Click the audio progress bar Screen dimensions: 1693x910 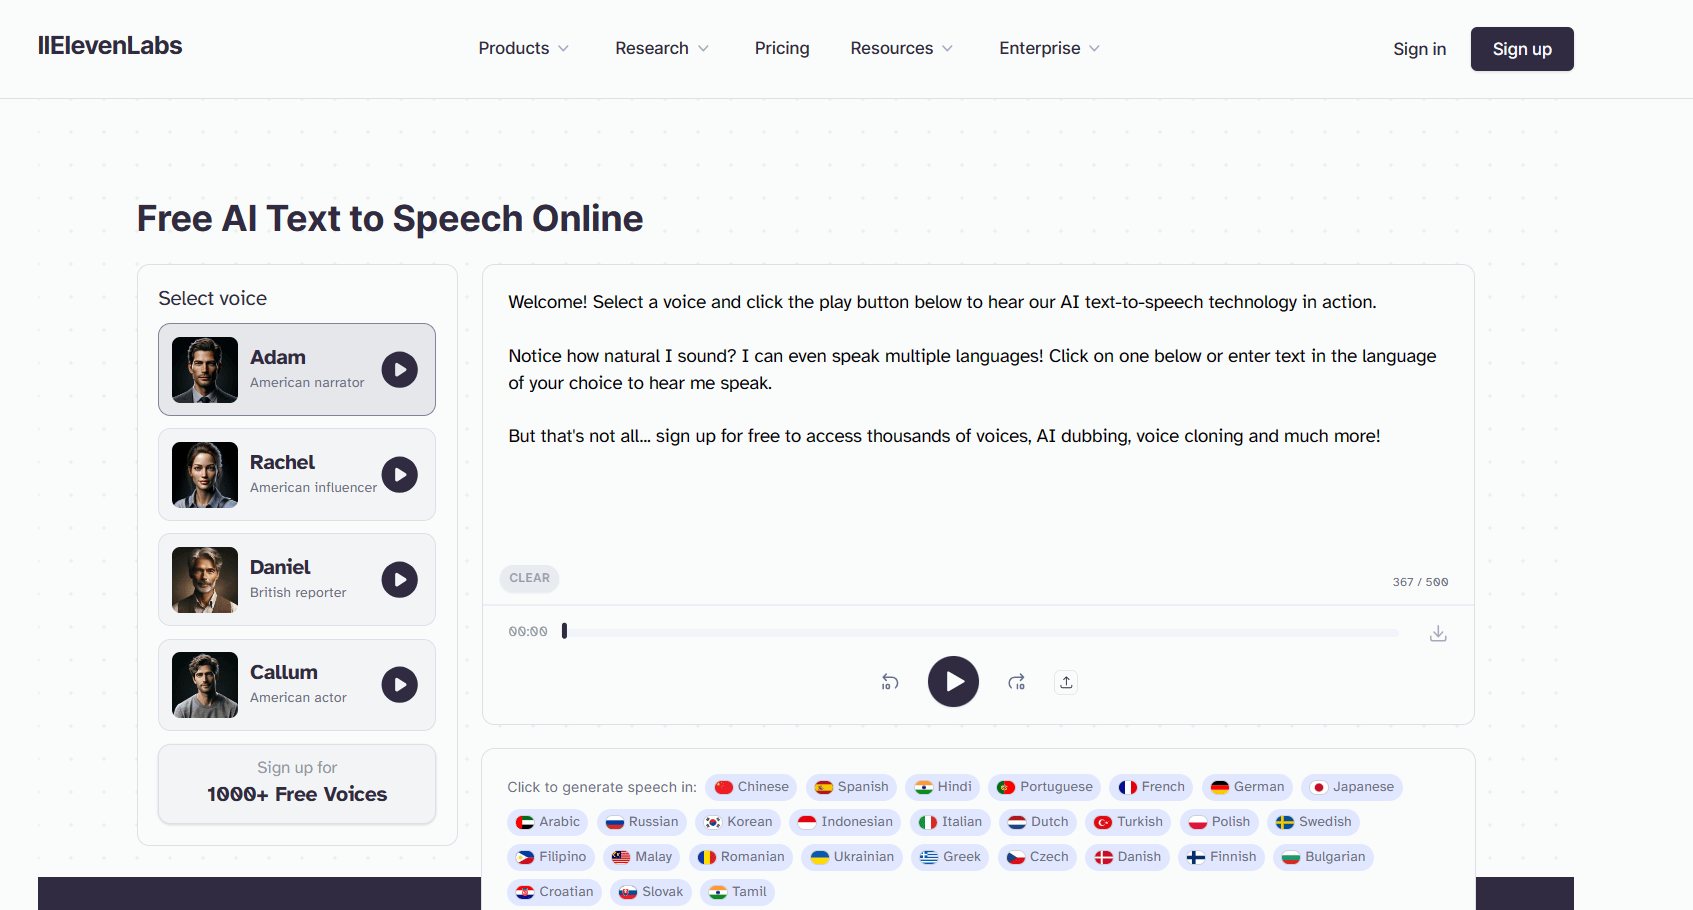pyautogui.click(x=980, y=632)
